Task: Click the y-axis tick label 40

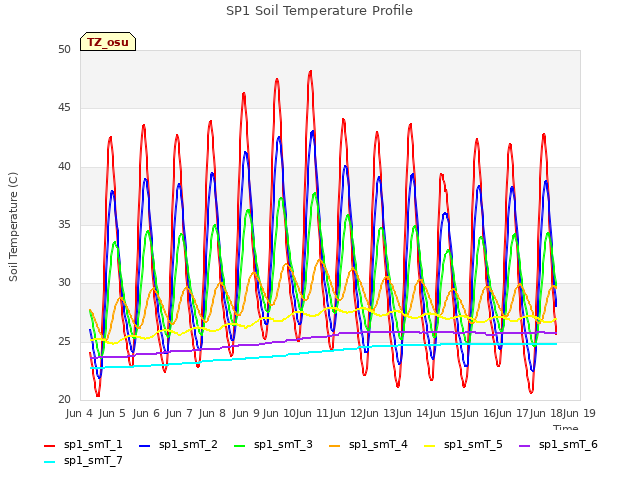Action: (64, 167)
